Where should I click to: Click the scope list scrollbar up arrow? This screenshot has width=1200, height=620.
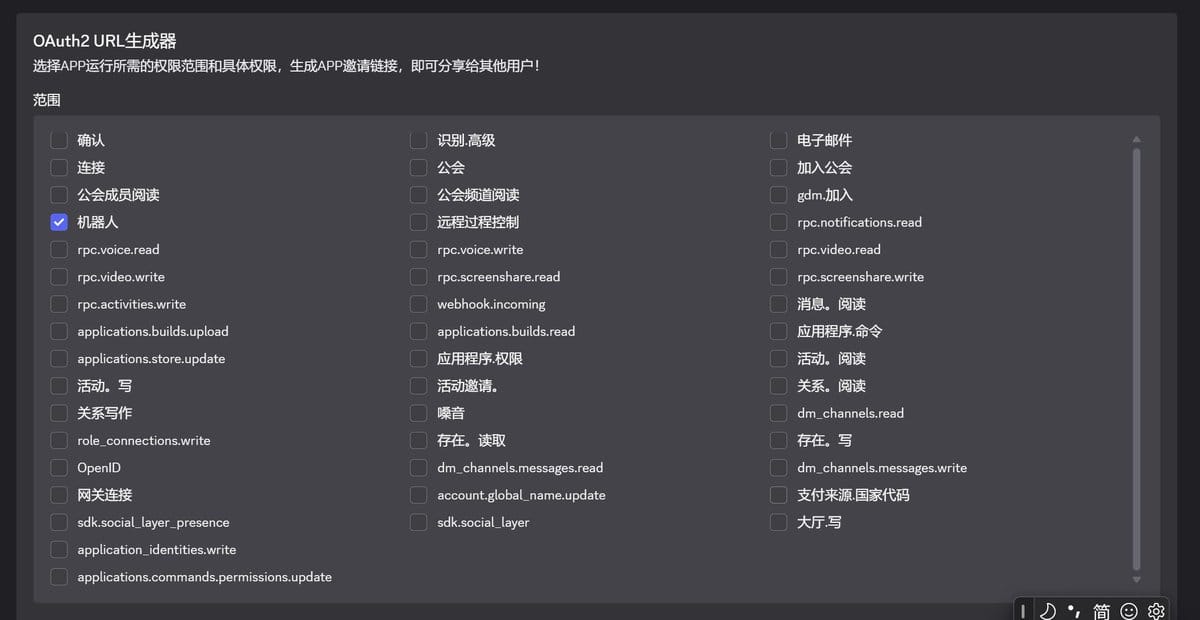1136,139
